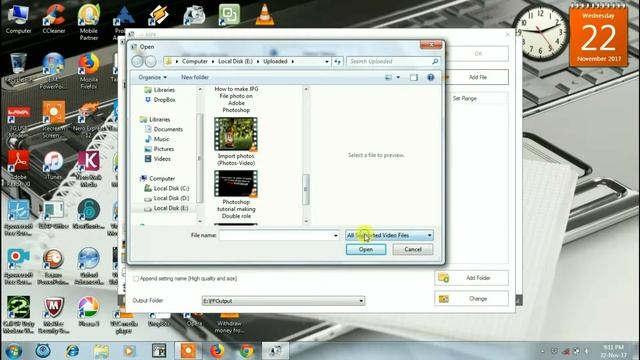Click the search magnifier icon in the dialog
640x360 pixels.
point(435,61)
